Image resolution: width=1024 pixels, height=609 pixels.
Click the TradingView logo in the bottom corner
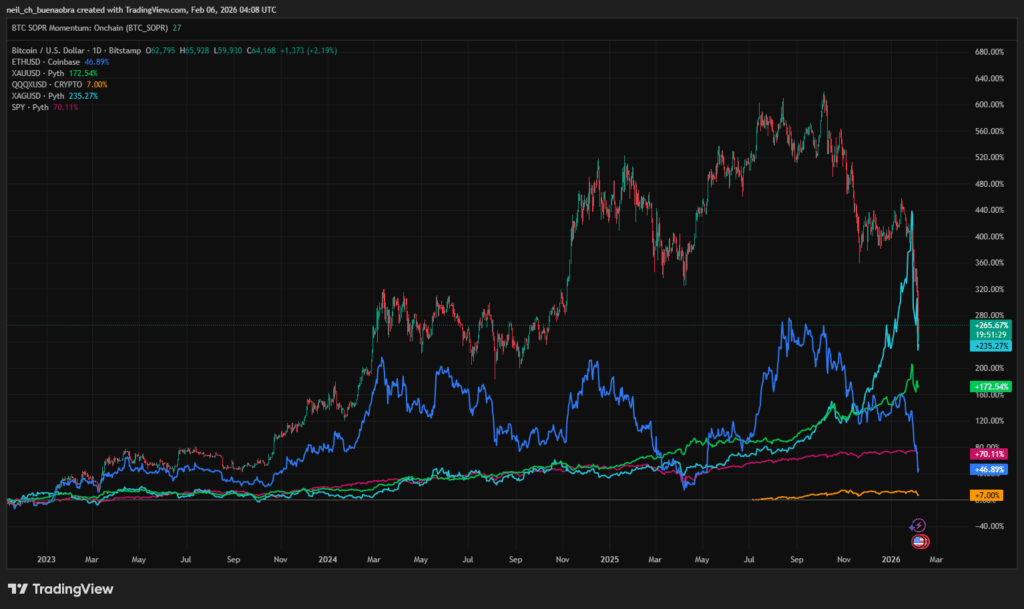60,589
